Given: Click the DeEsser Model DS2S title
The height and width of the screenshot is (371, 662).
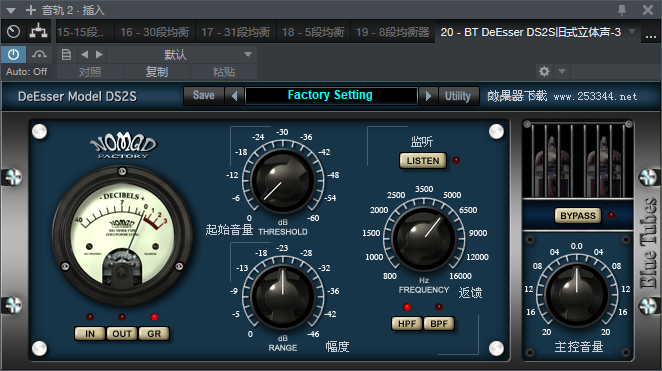Looking at the screenshot, I should [77, 97].
